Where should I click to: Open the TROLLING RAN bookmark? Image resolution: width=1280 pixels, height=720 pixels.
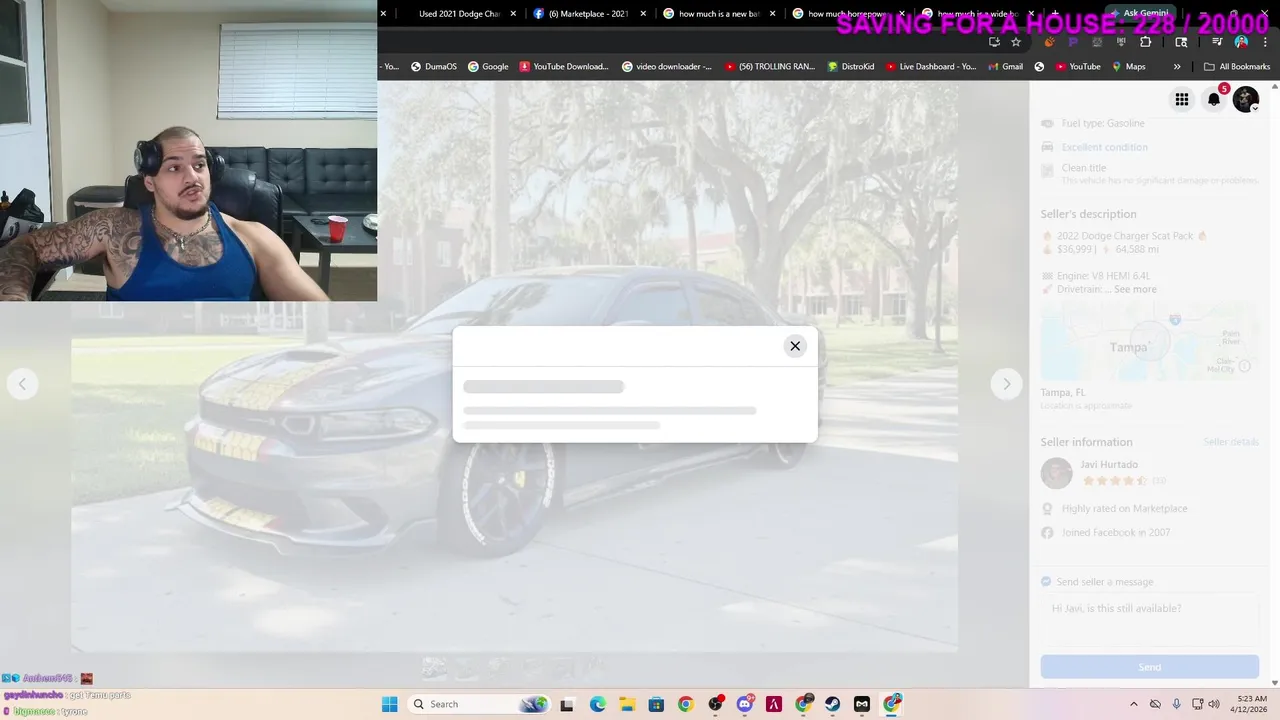point(770,67)
